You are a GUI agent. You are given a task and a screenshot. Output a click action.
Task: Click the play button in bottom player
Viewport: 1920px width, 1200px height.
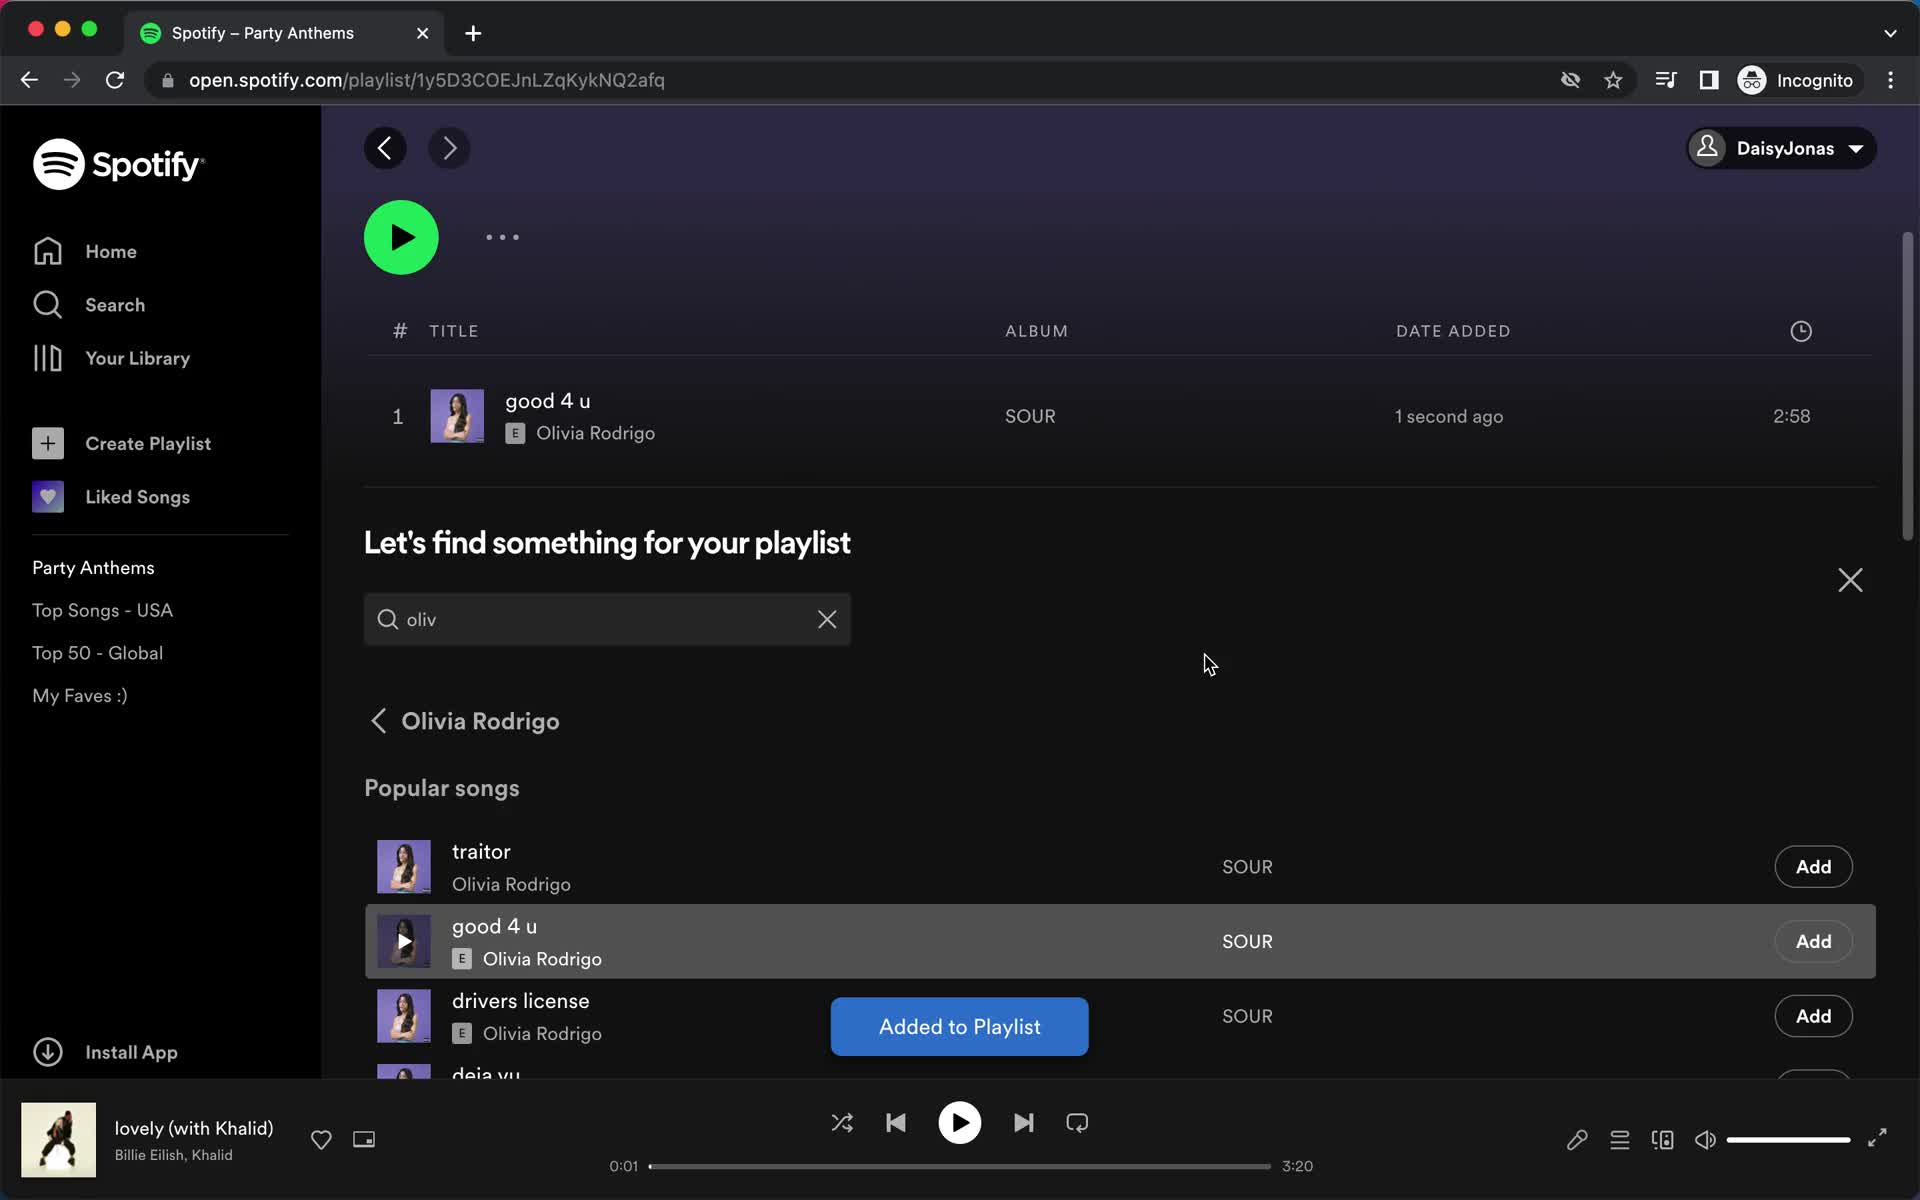click(959, 1123)
